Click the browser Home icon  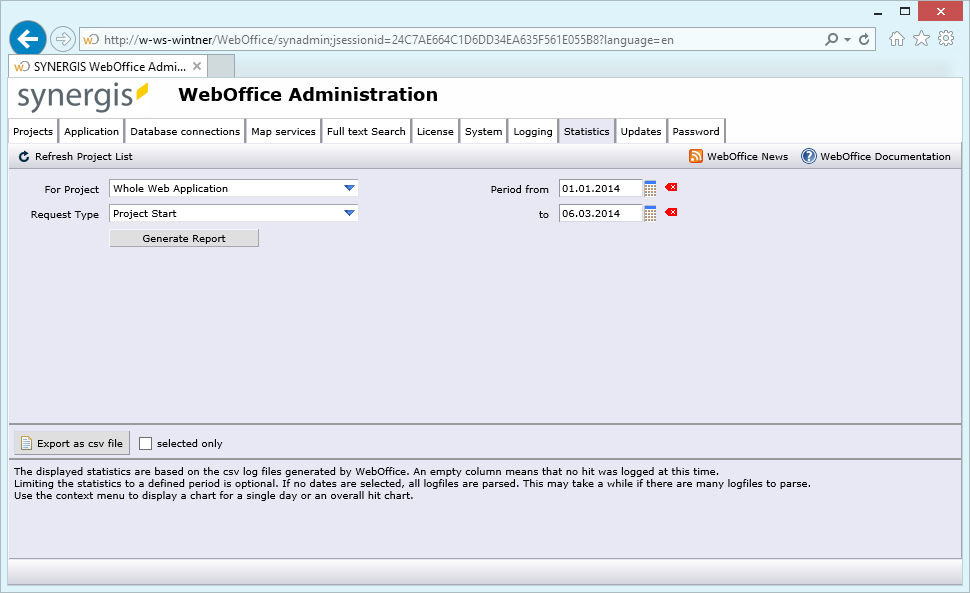[x=895, y=38]
